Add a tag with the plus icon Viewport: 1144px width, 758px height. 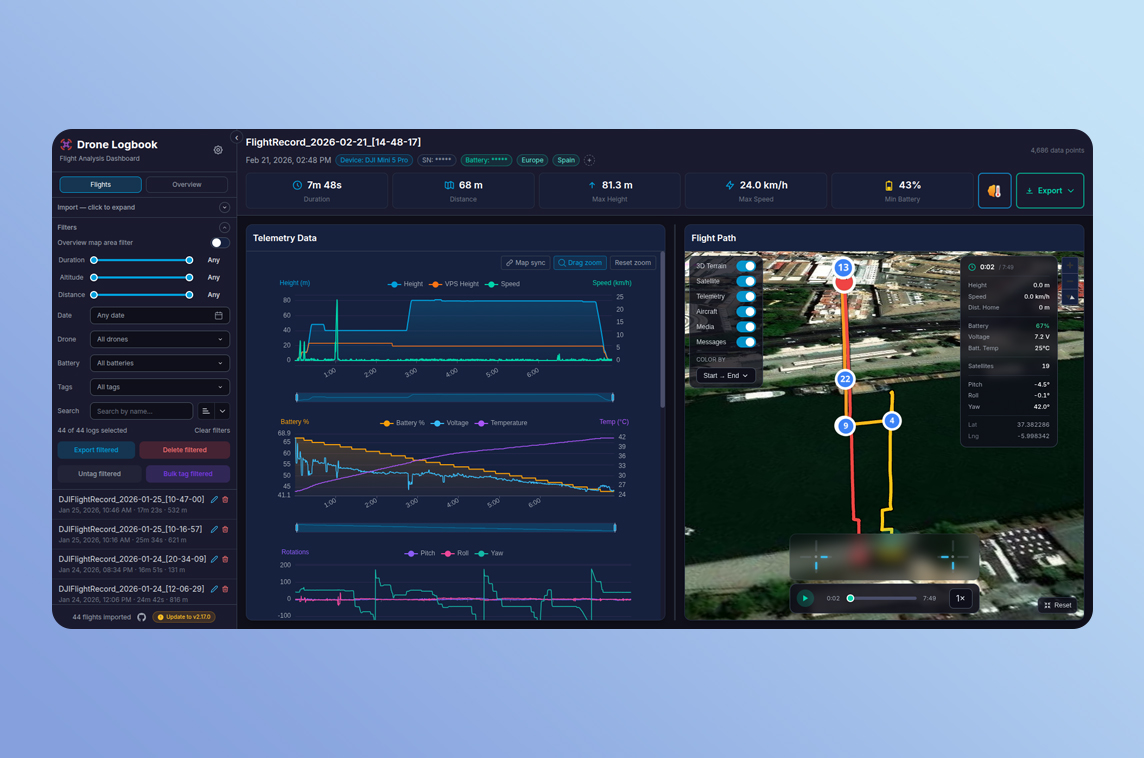589,160
